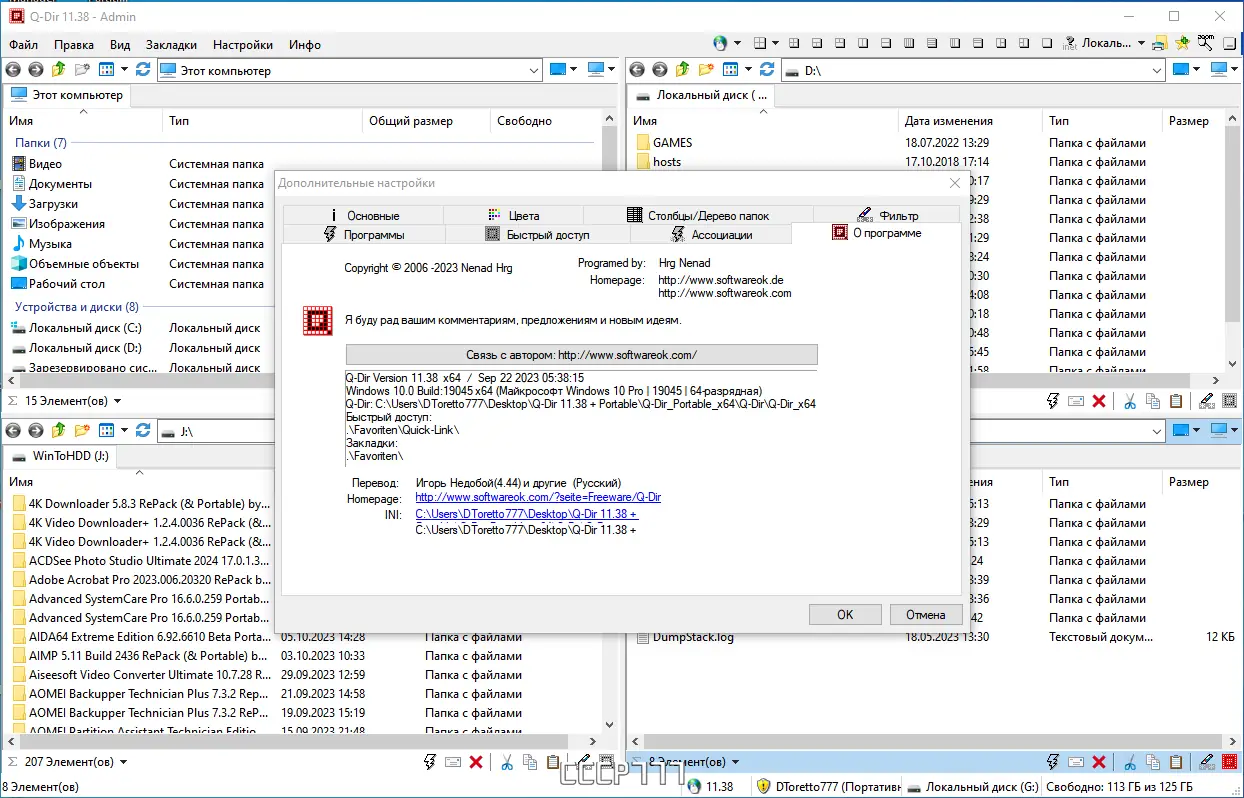The width and height of the screenshot is (1244, 798).
Task: Go up one level in D:\ pane
Action: pyautogui.click(x=683, y=69)
